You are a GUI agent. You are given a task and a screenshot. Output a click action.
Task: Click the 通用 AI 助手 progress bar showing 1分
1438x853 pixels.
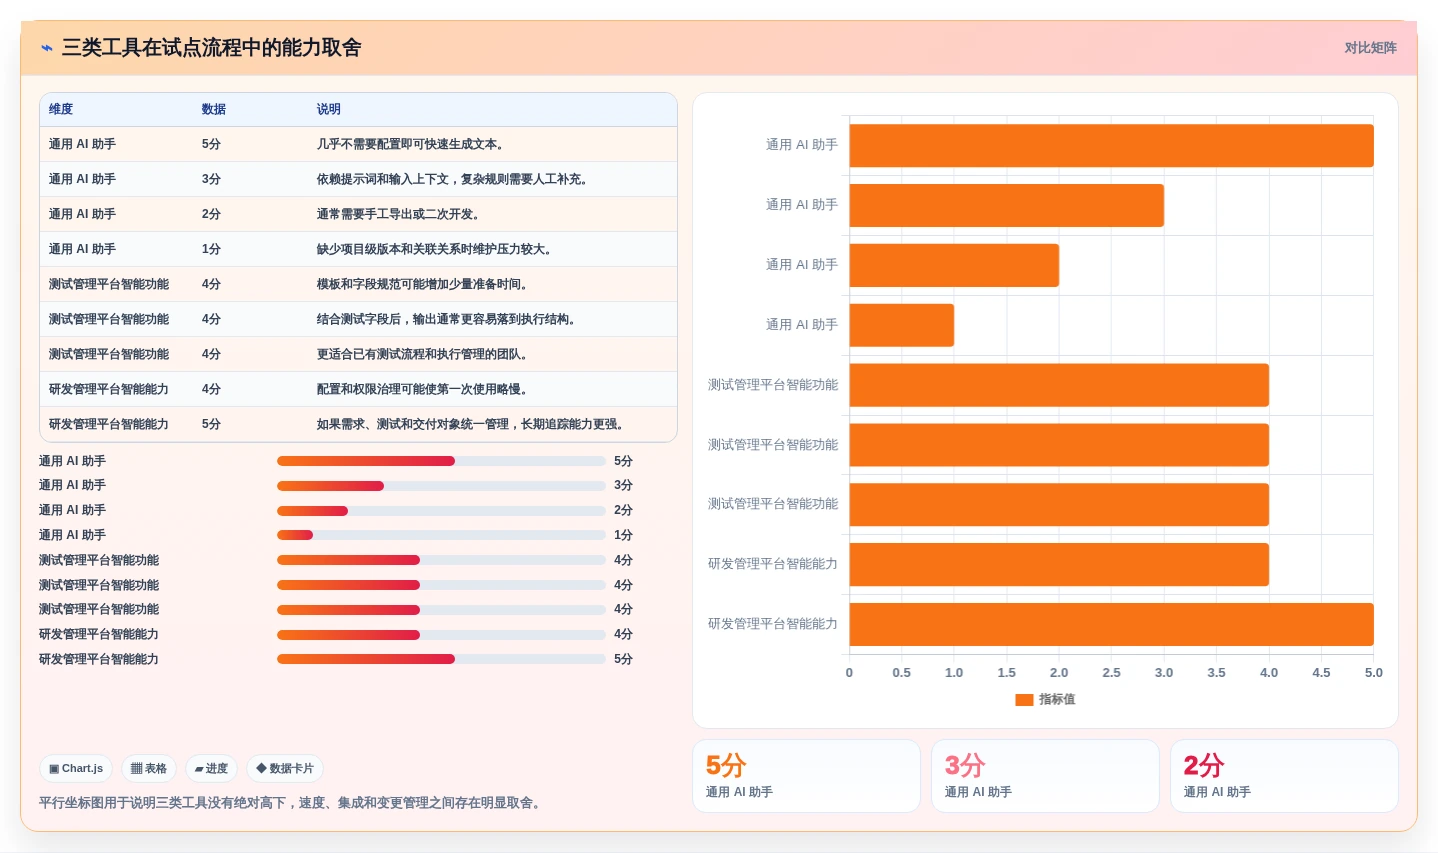pos(441,535)
